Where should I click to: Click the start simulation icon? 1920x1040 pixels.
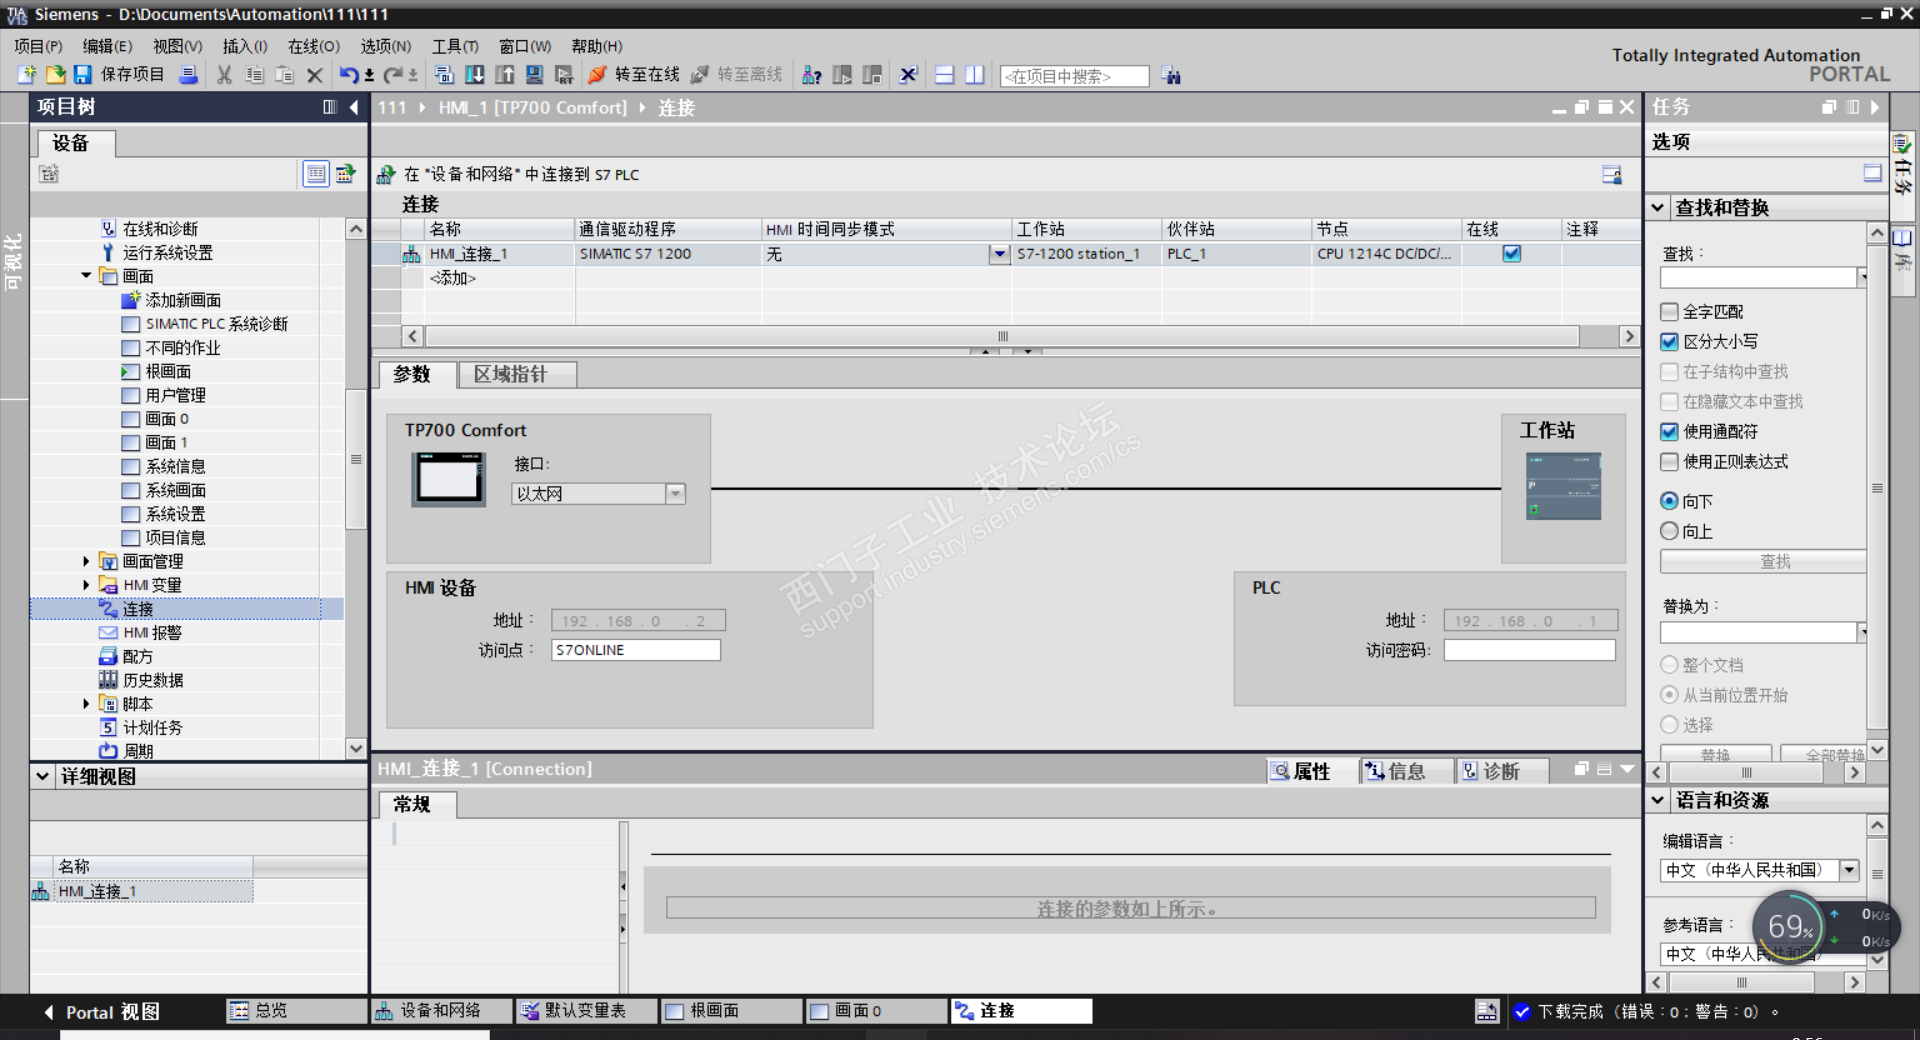pos(534,75)
